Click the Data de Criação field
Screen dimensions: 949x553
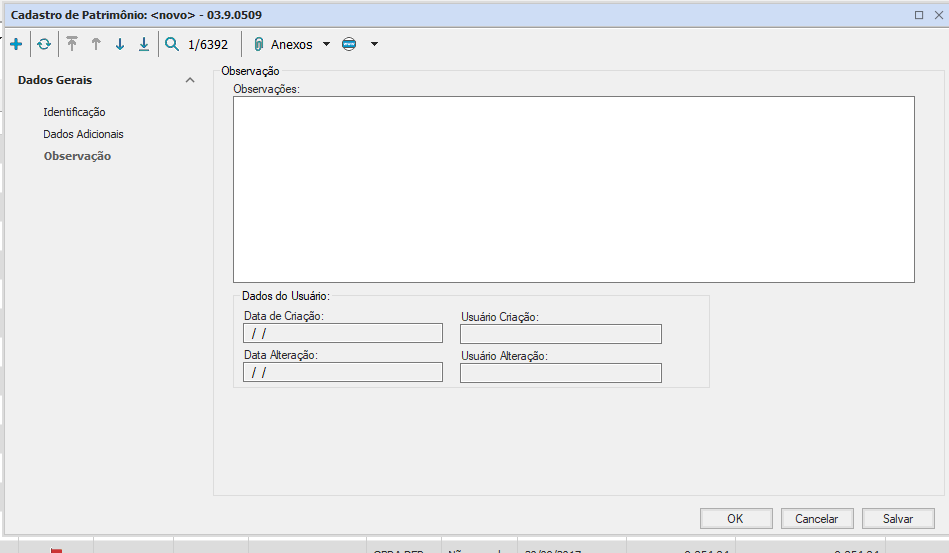(x=342, y=333)
